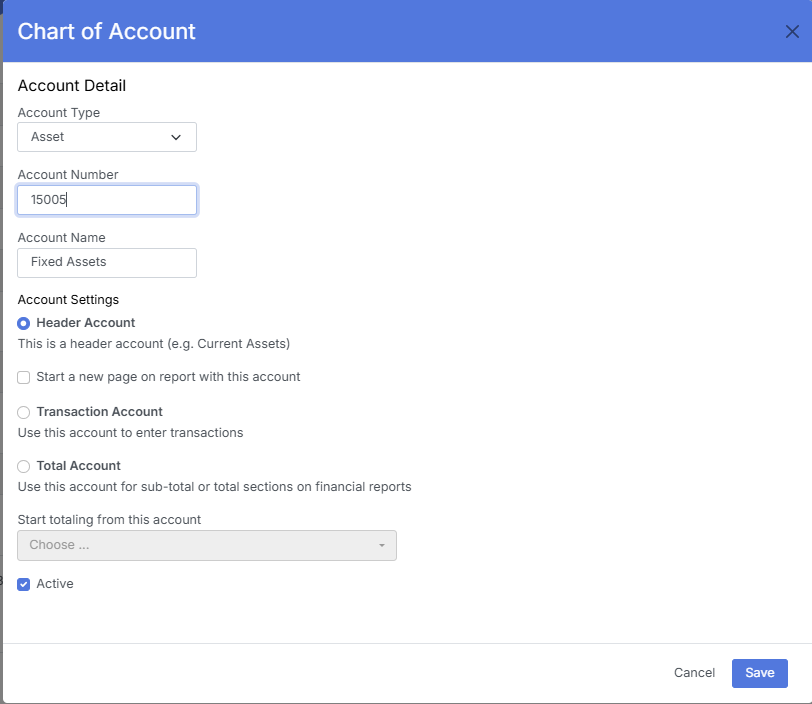Screen dimensions: 812x704
Task: Save the account details
Action: pos(759,673)
